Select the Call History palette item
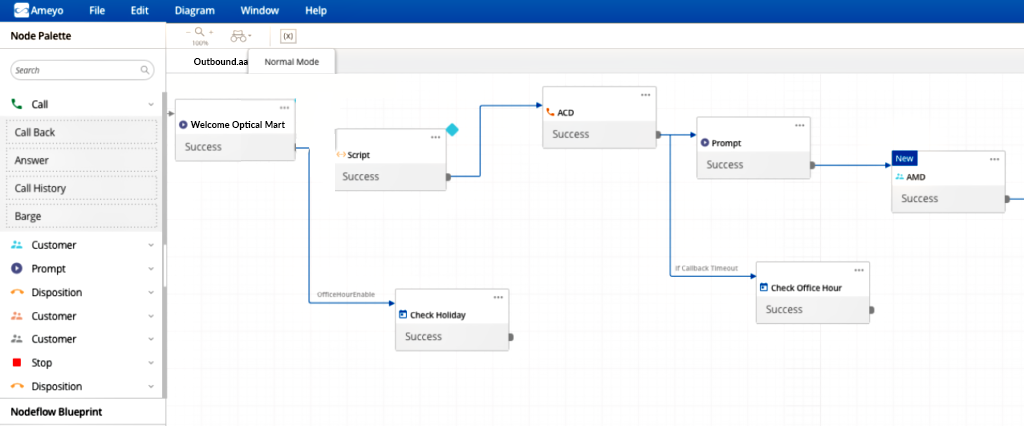The image size is (1024, 426). (82, 188)
